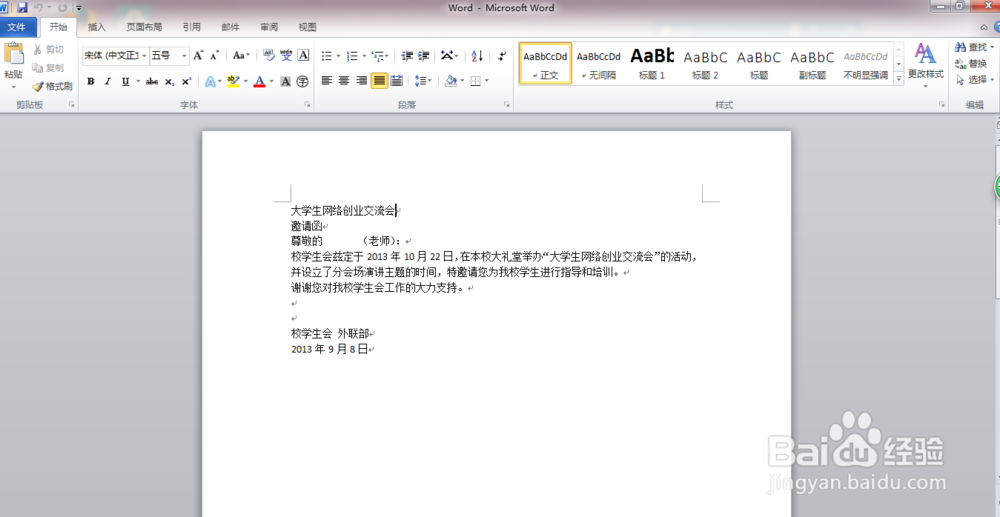The image size is (1000, 517).
Task: Open the borders dropdown arrow
Action: click(487, 81)
